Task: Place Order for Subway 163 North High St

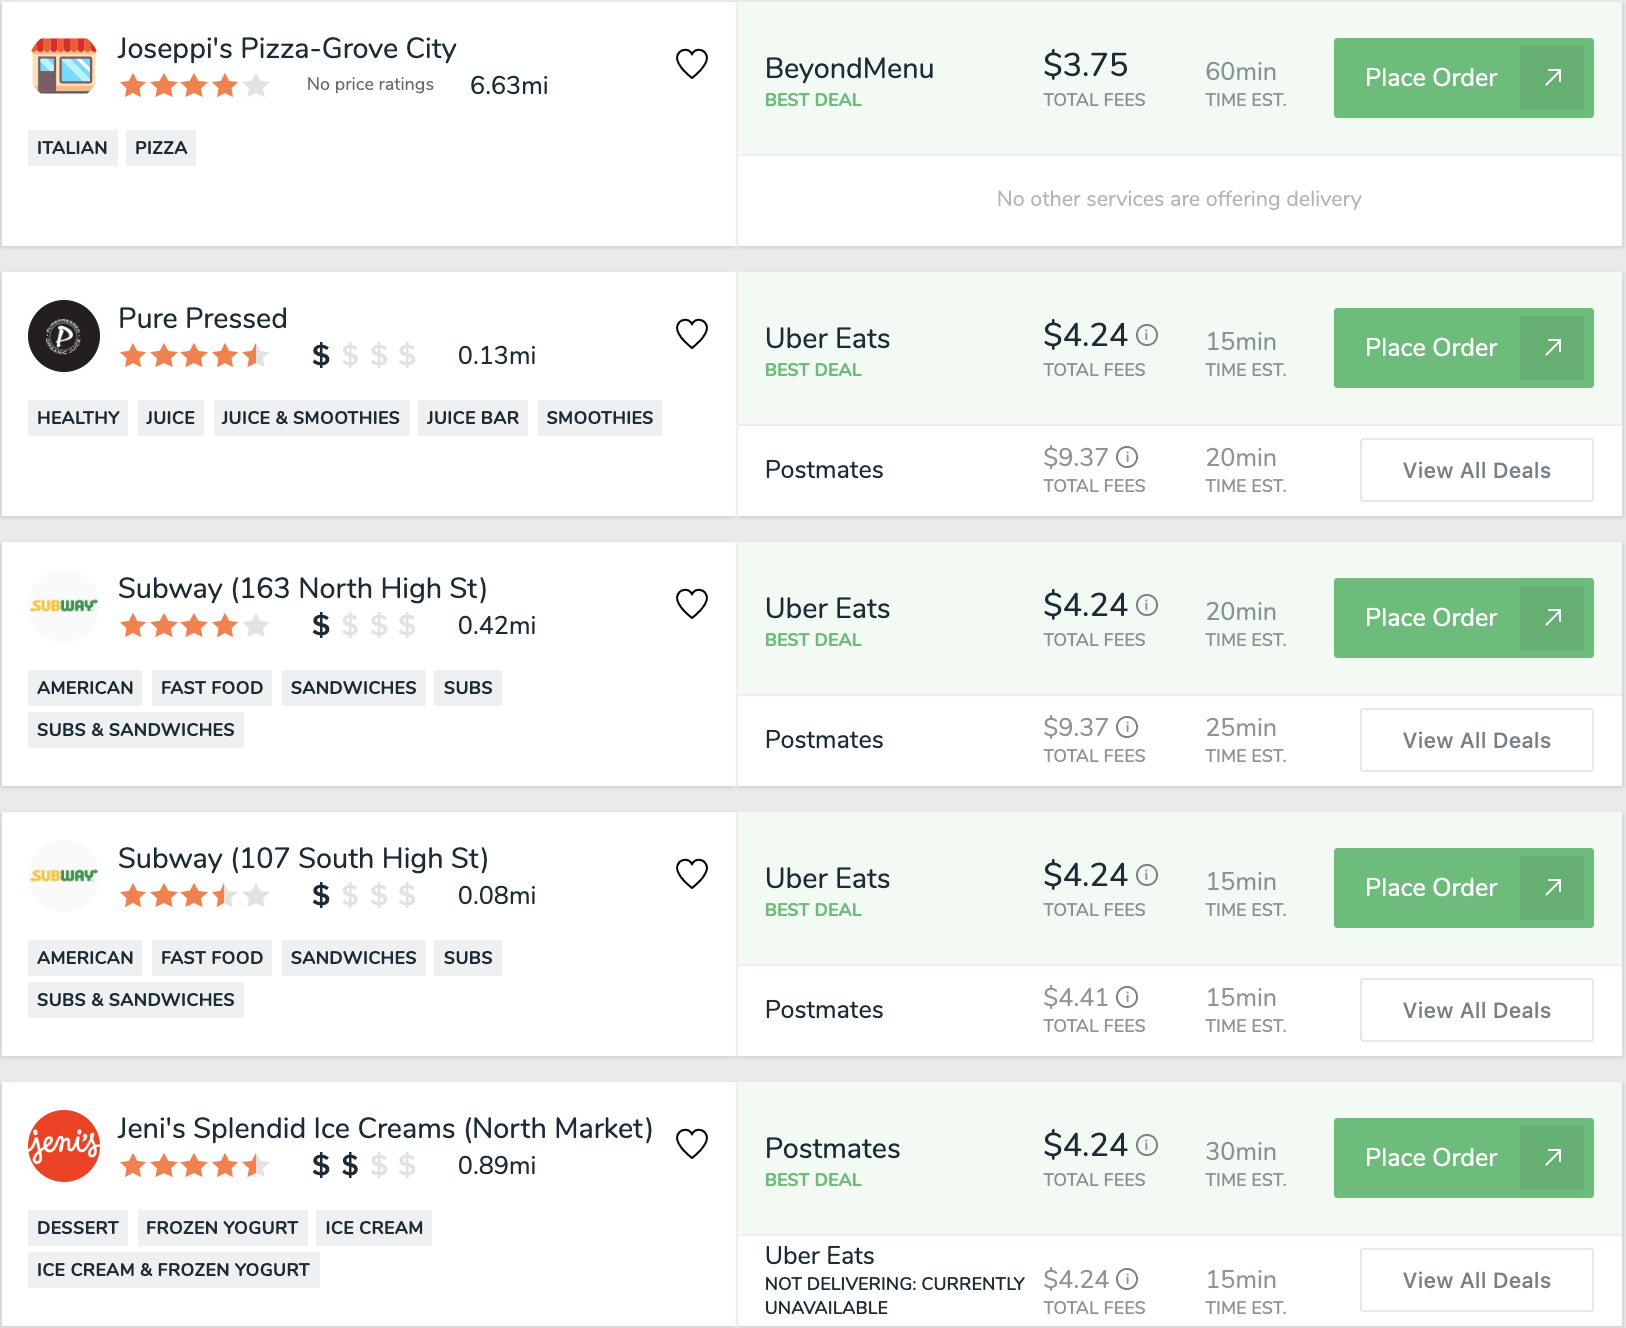Action: [x=1463, y=618]
